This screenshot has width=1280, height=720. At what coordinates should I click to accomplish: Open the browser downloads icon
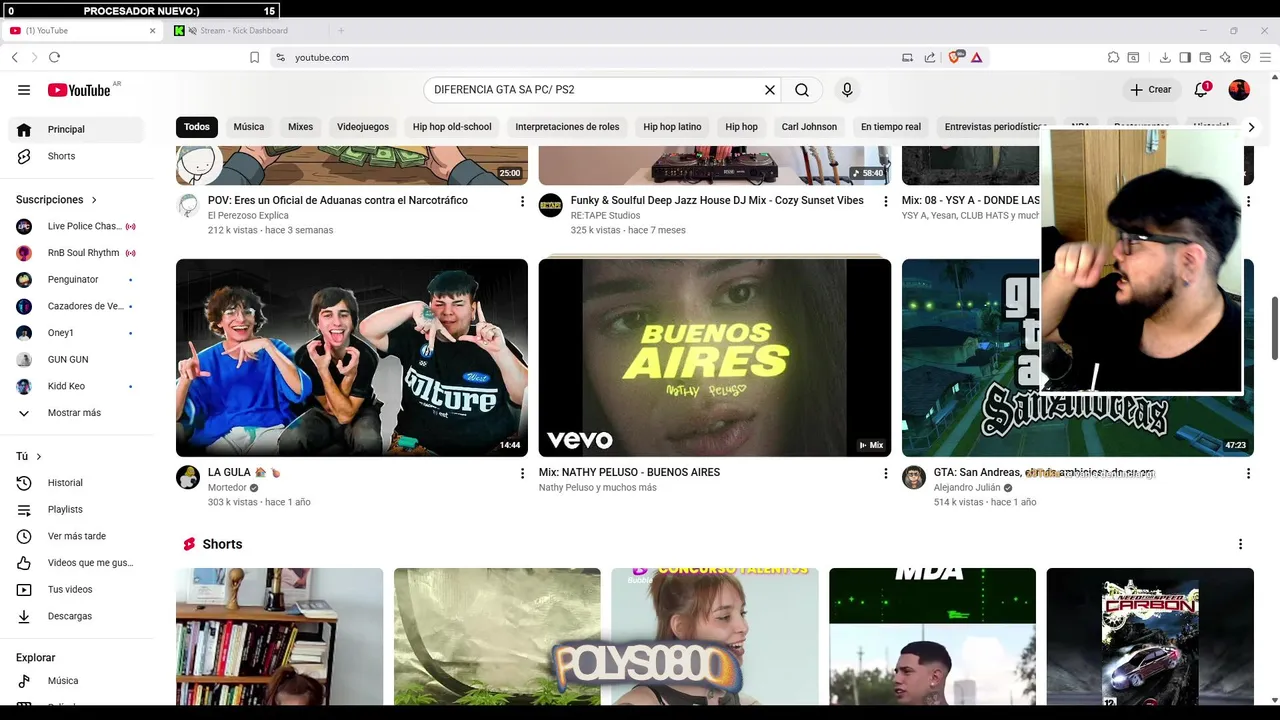point(1165,57)
